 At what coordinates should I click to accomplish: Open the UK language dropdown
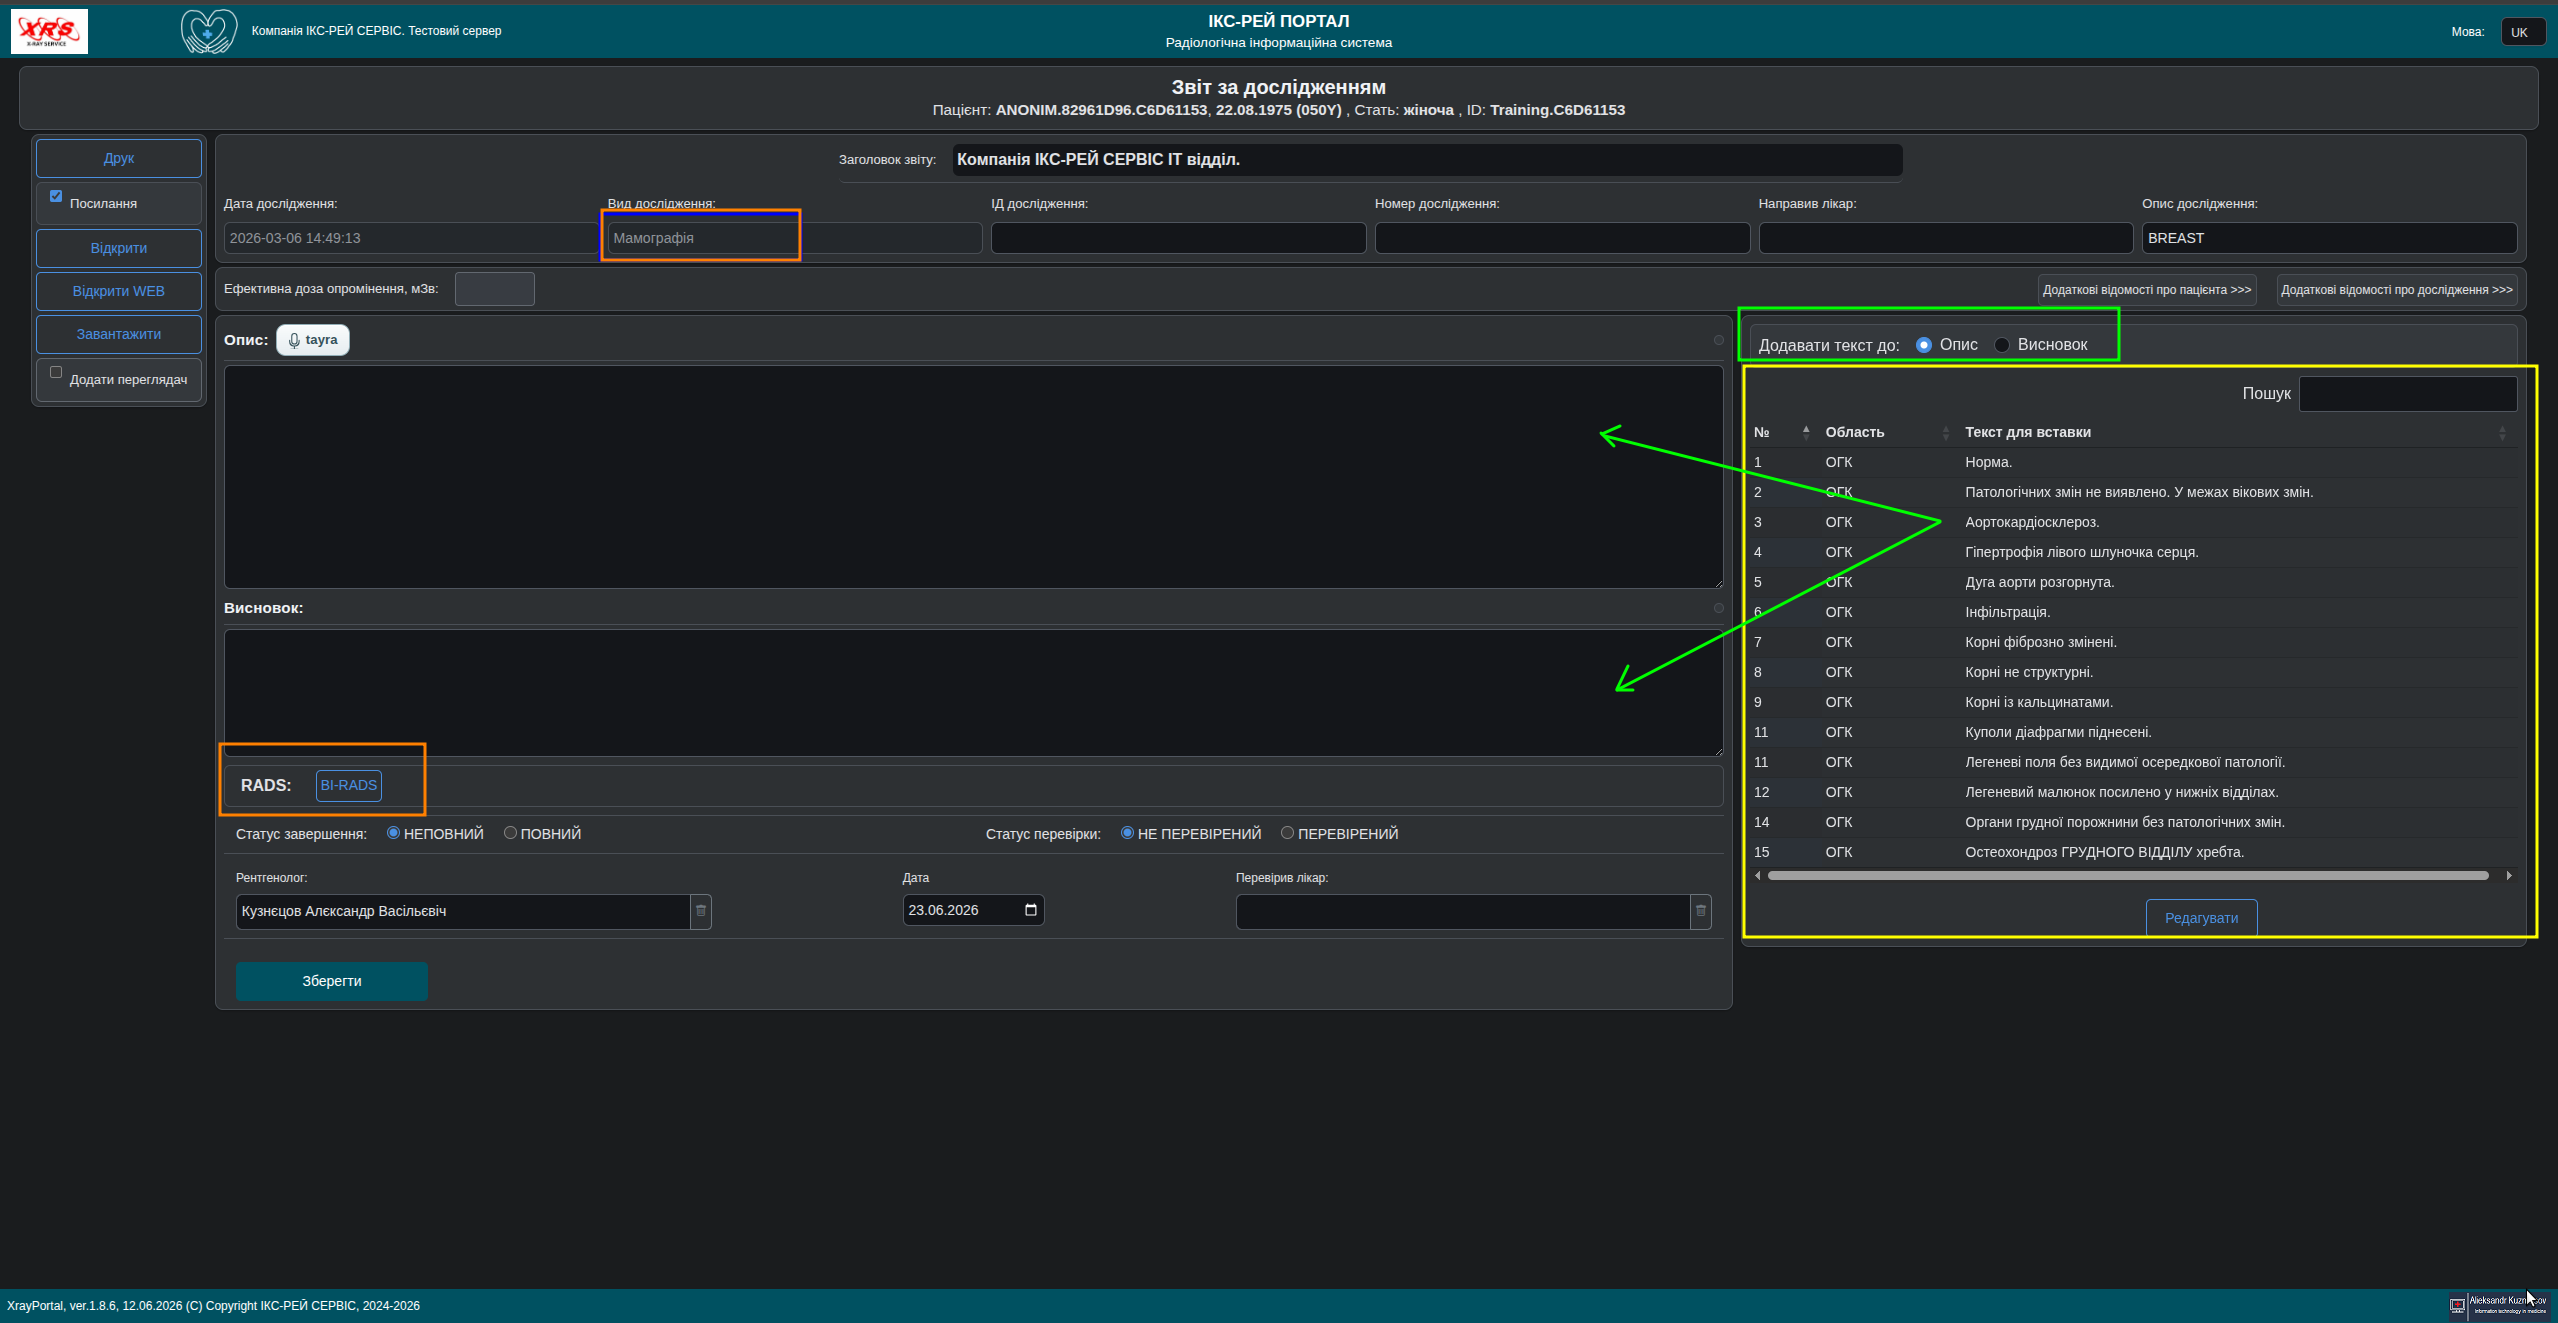click(x=2523, y=32)
